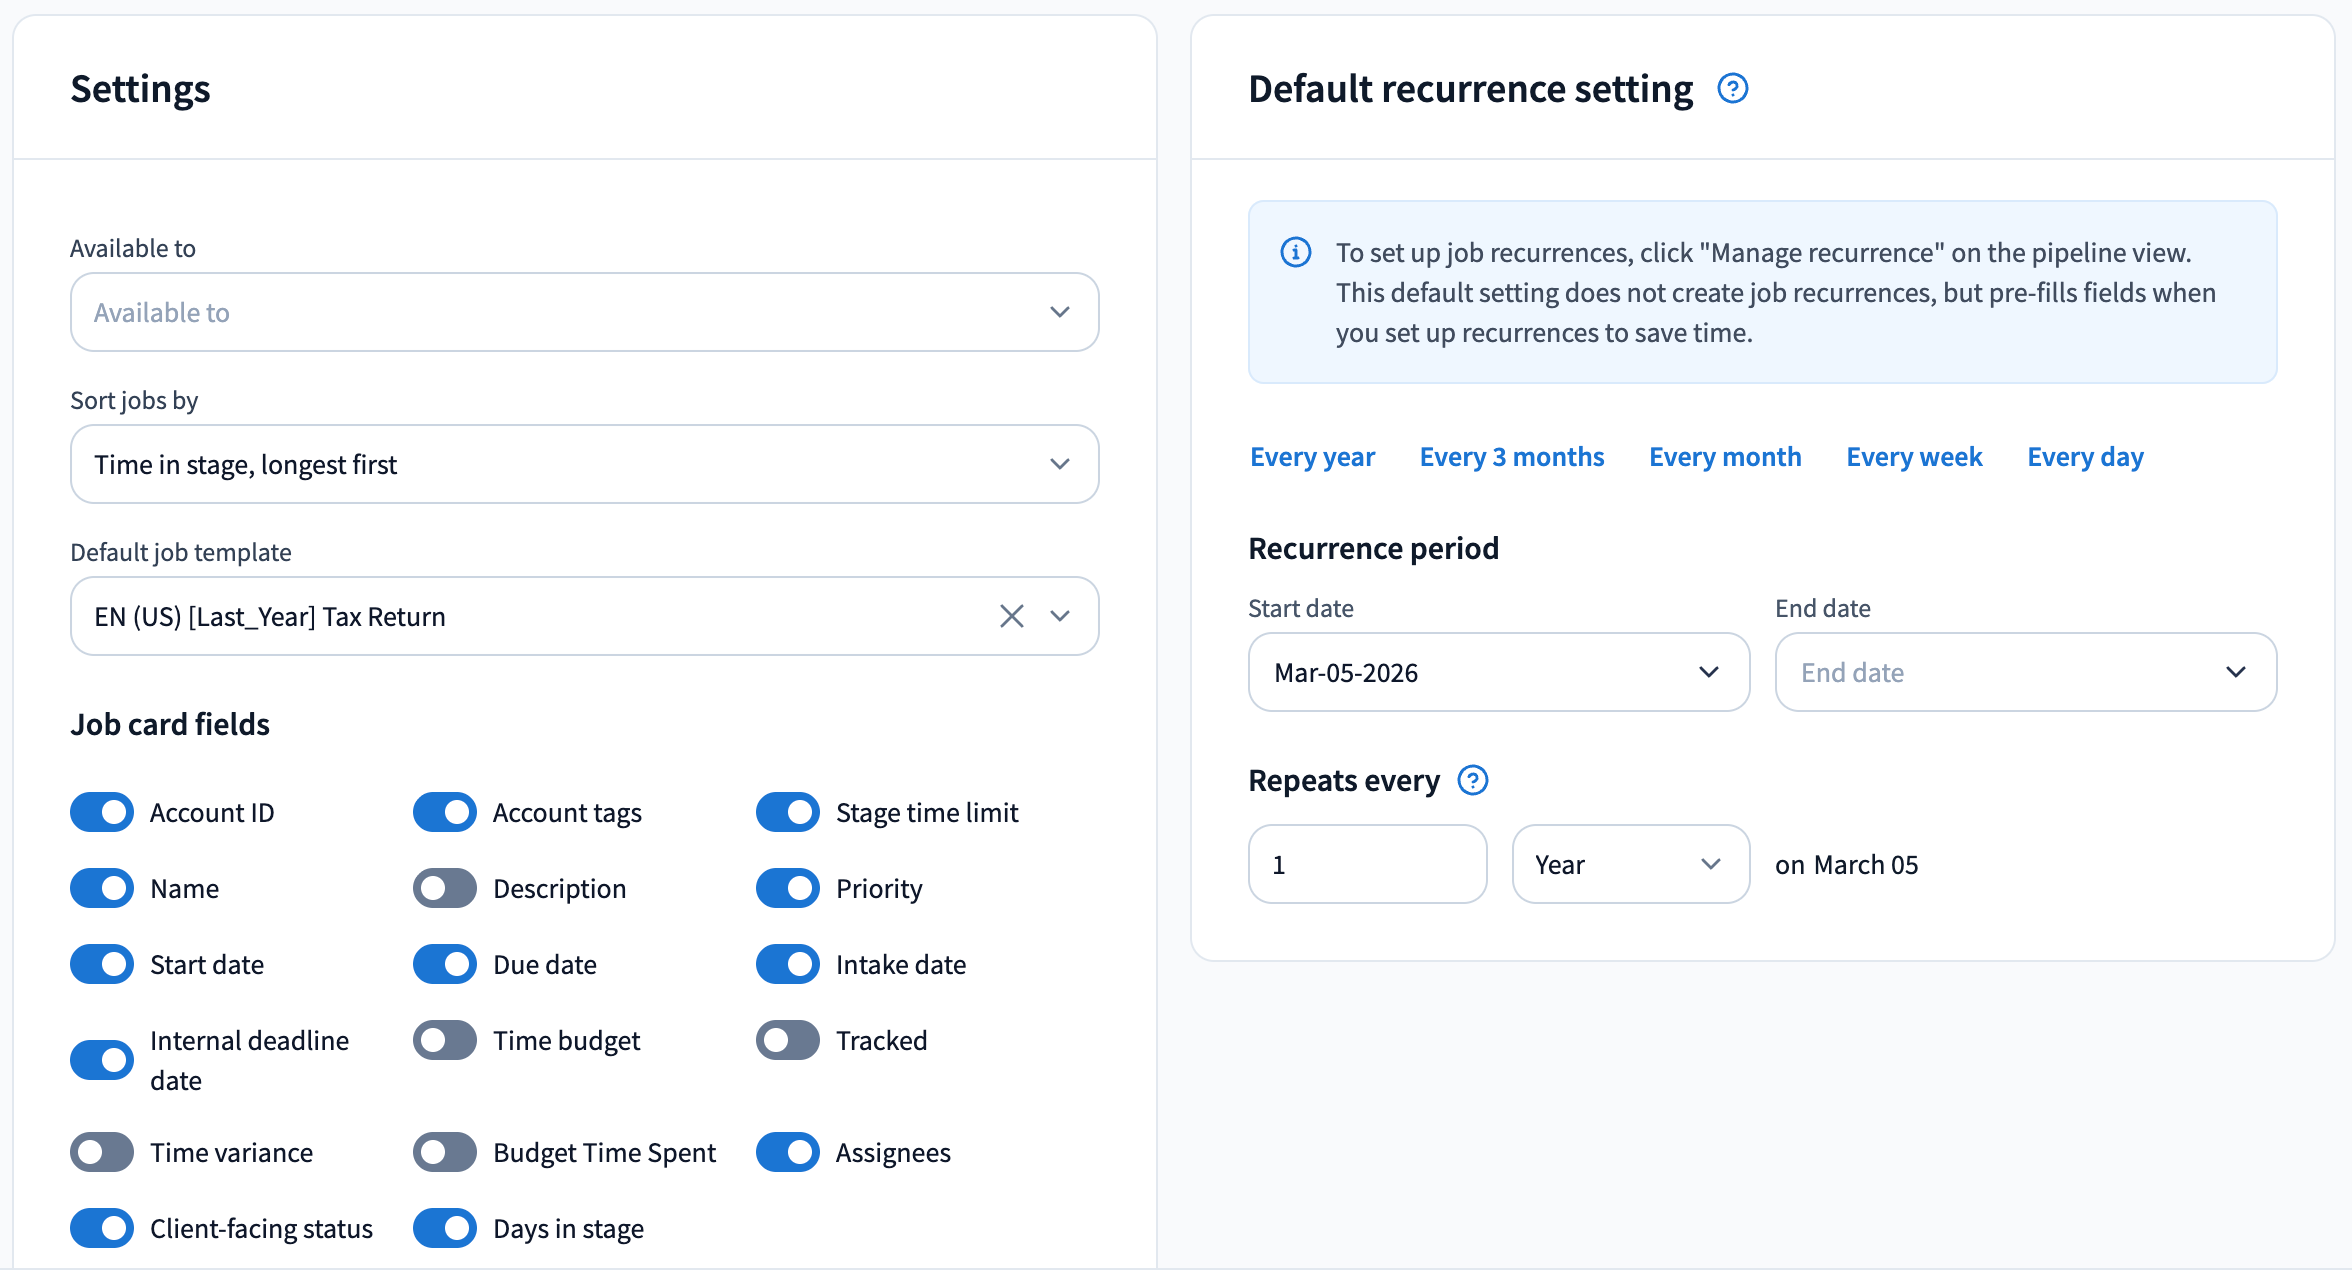Open the Available to dropdown
This screenshot has width=2352, height=1282.
[584, 312]
